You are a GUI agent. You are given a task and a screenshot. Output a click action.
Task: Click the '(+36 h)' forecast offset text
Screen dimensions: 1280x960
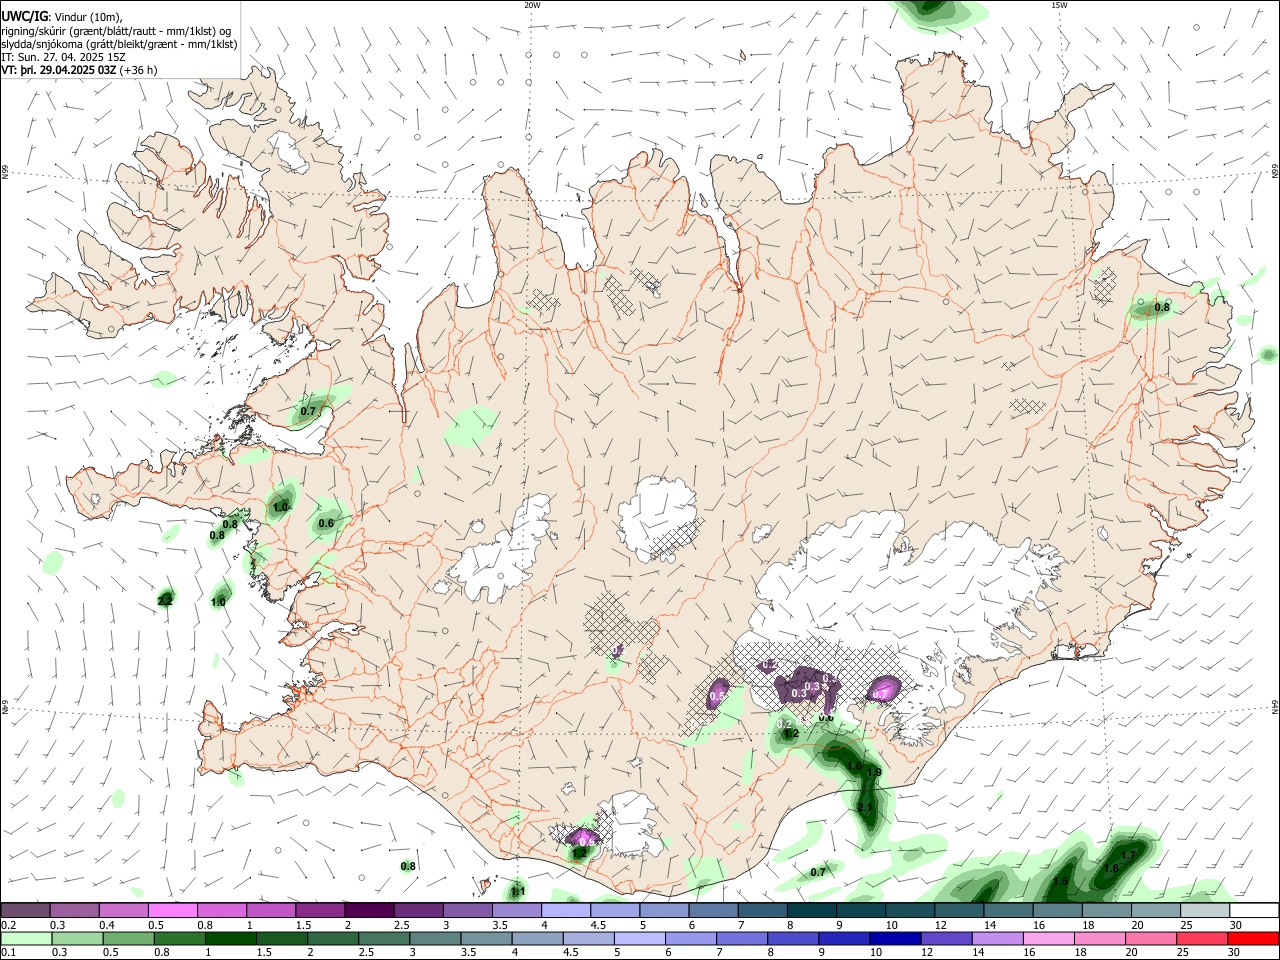coord(138,70)
